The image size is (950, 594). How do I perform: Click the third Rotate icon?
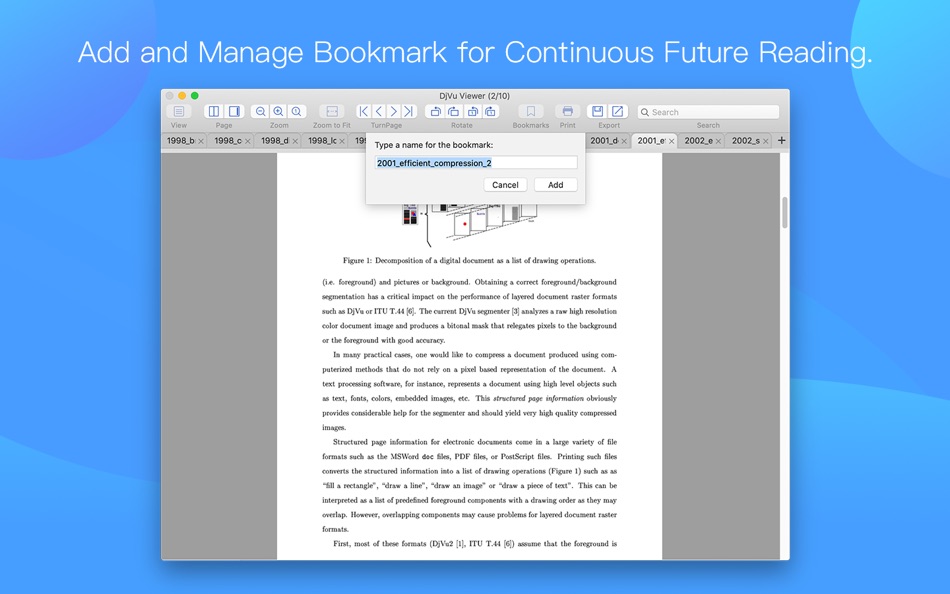[x=472, y=112]
